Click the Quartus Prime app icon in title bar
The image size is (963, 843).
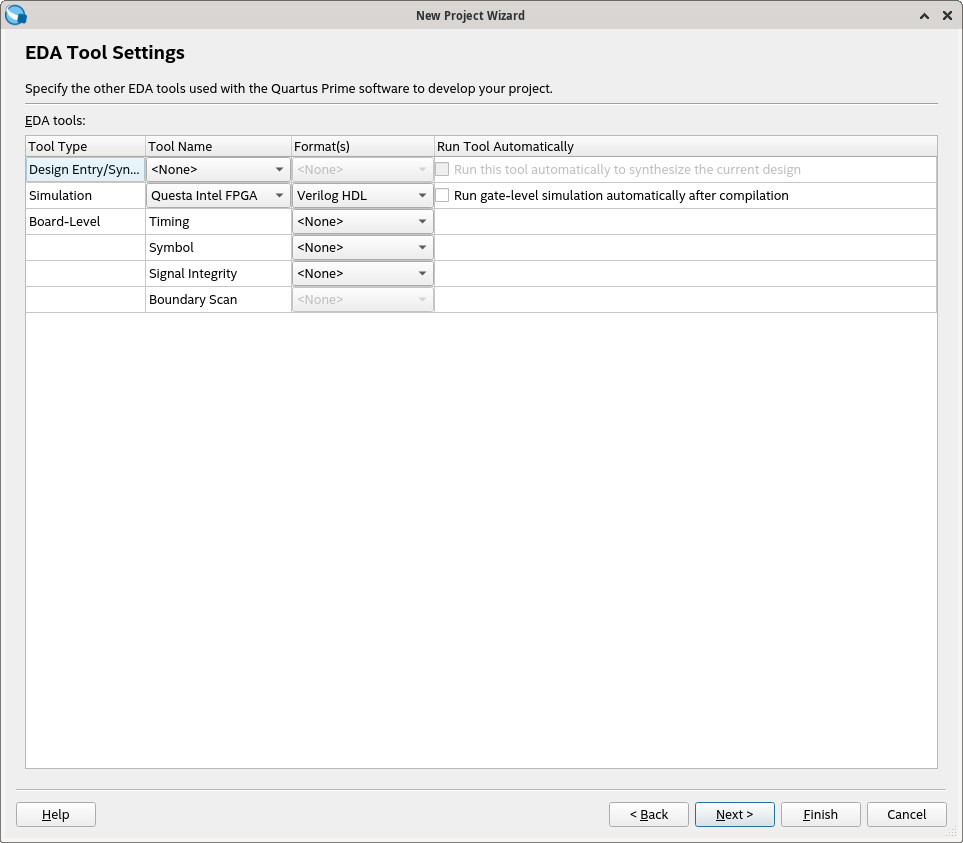[15, 15]
